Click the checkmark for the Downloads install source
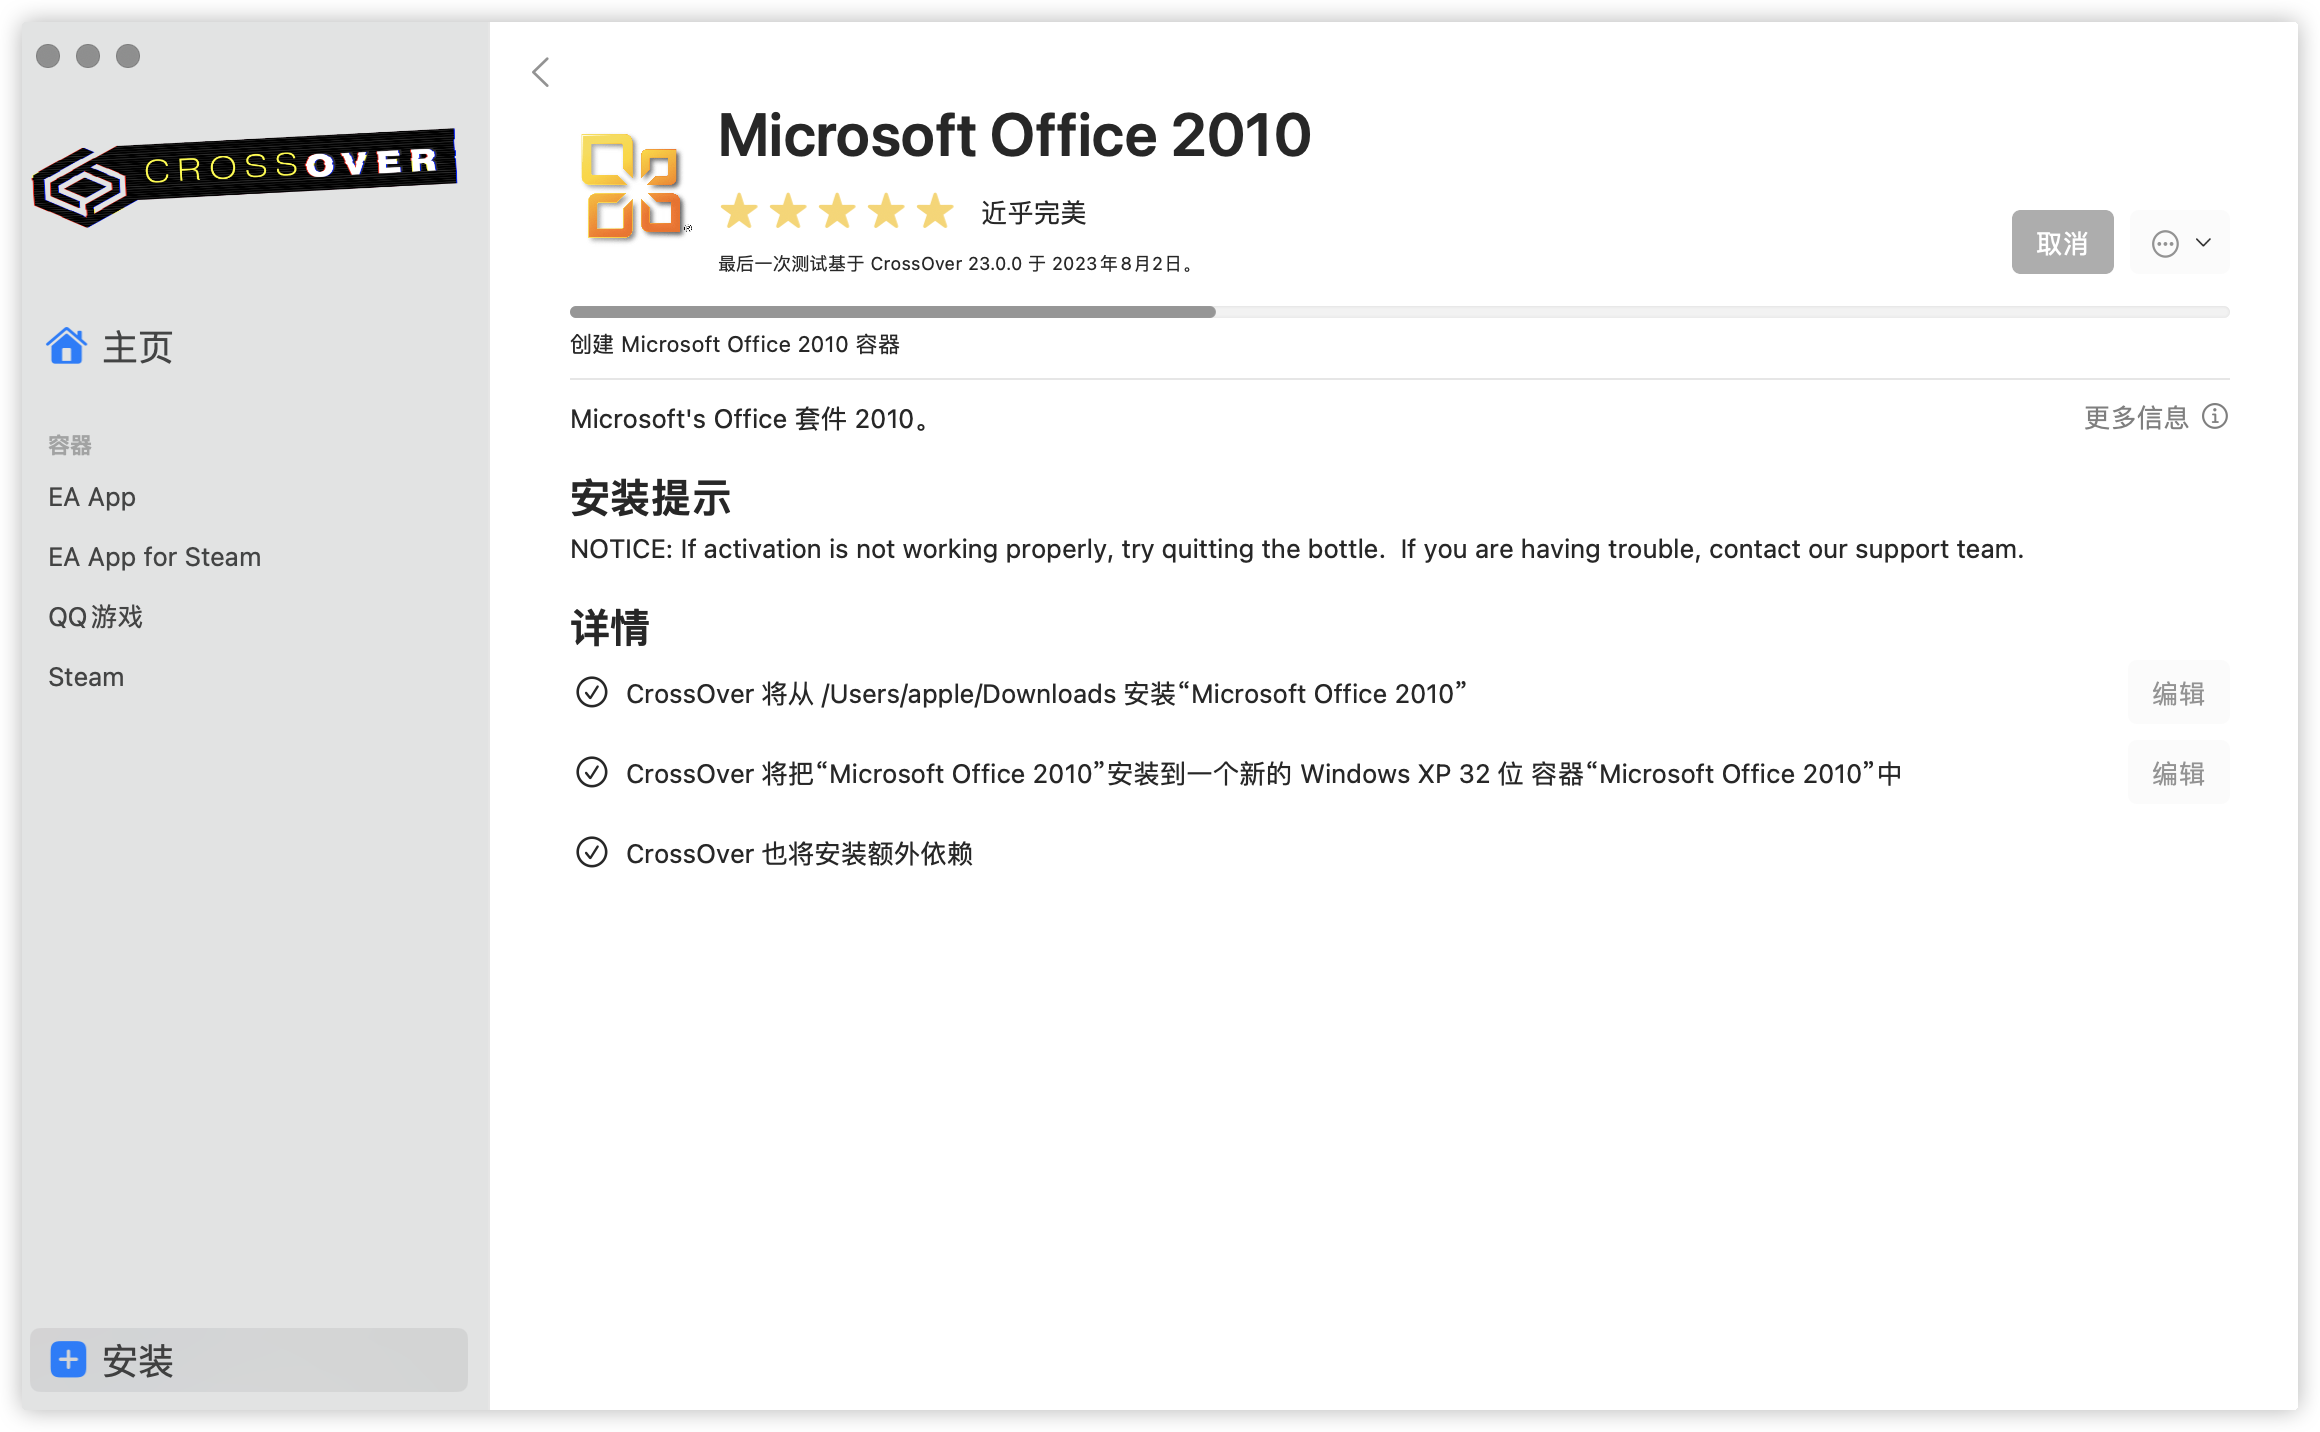The width and height of the screenshot is (2320, 1432). click(592, 692)
